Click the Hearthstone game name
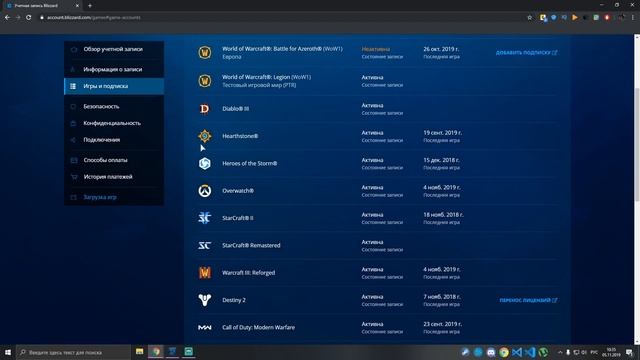The height and width of the screenshot is (360, 640). coord(240,136)
